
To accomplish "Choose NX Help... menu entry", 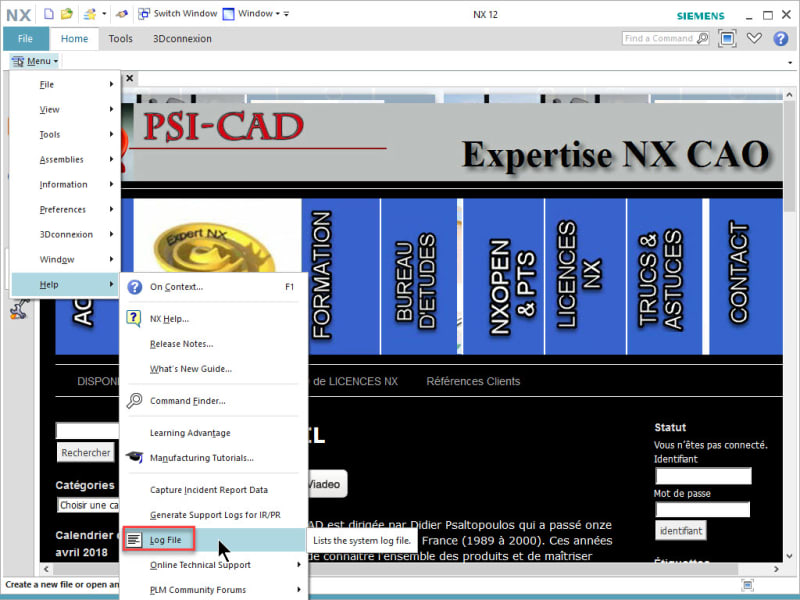I will [213, 319].
